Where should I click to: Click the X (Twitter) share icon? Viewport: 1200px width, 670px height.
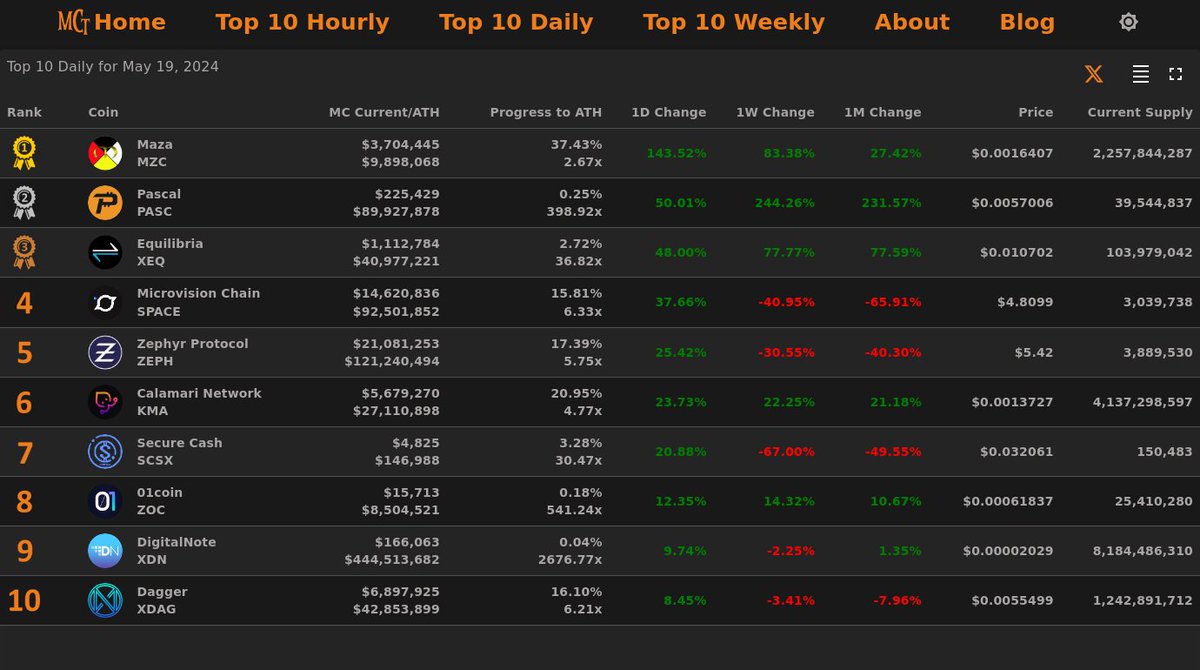[1094, 74]
